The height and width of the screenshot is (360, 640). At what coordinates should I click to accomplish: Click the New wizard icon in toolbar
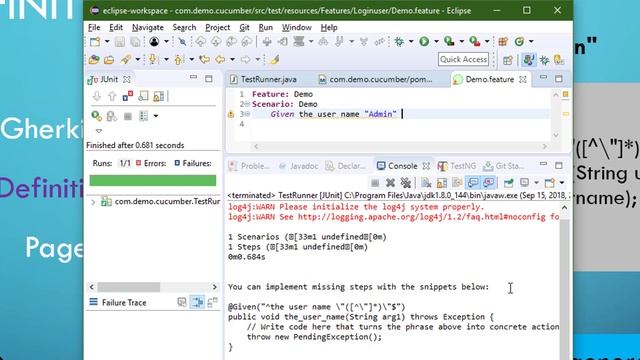[x=95, y=42]
